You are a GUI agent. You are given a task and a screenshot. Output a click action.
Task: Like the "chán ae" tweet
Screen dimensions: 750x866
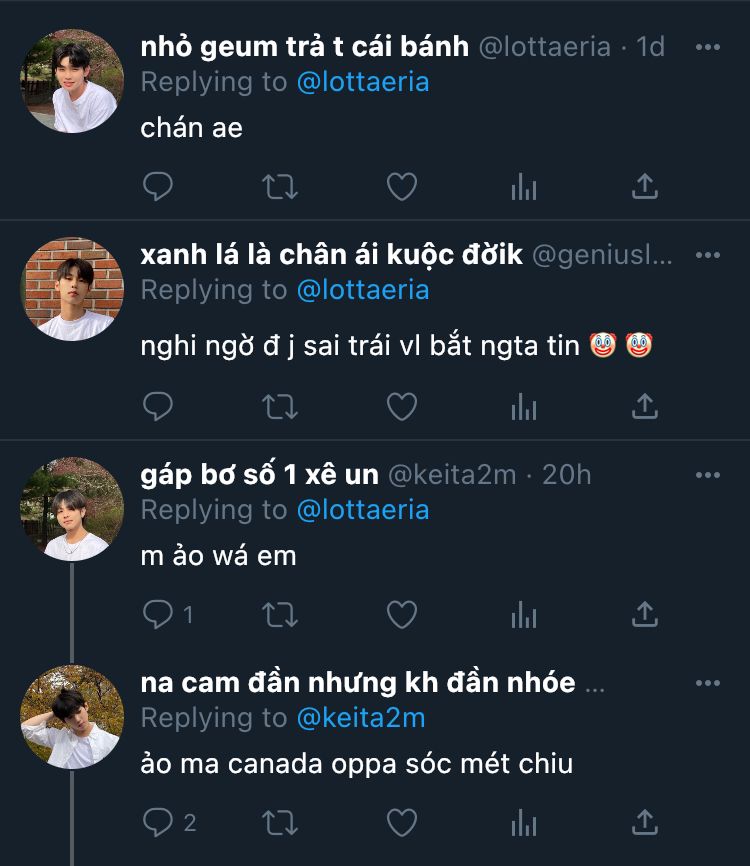401,186
